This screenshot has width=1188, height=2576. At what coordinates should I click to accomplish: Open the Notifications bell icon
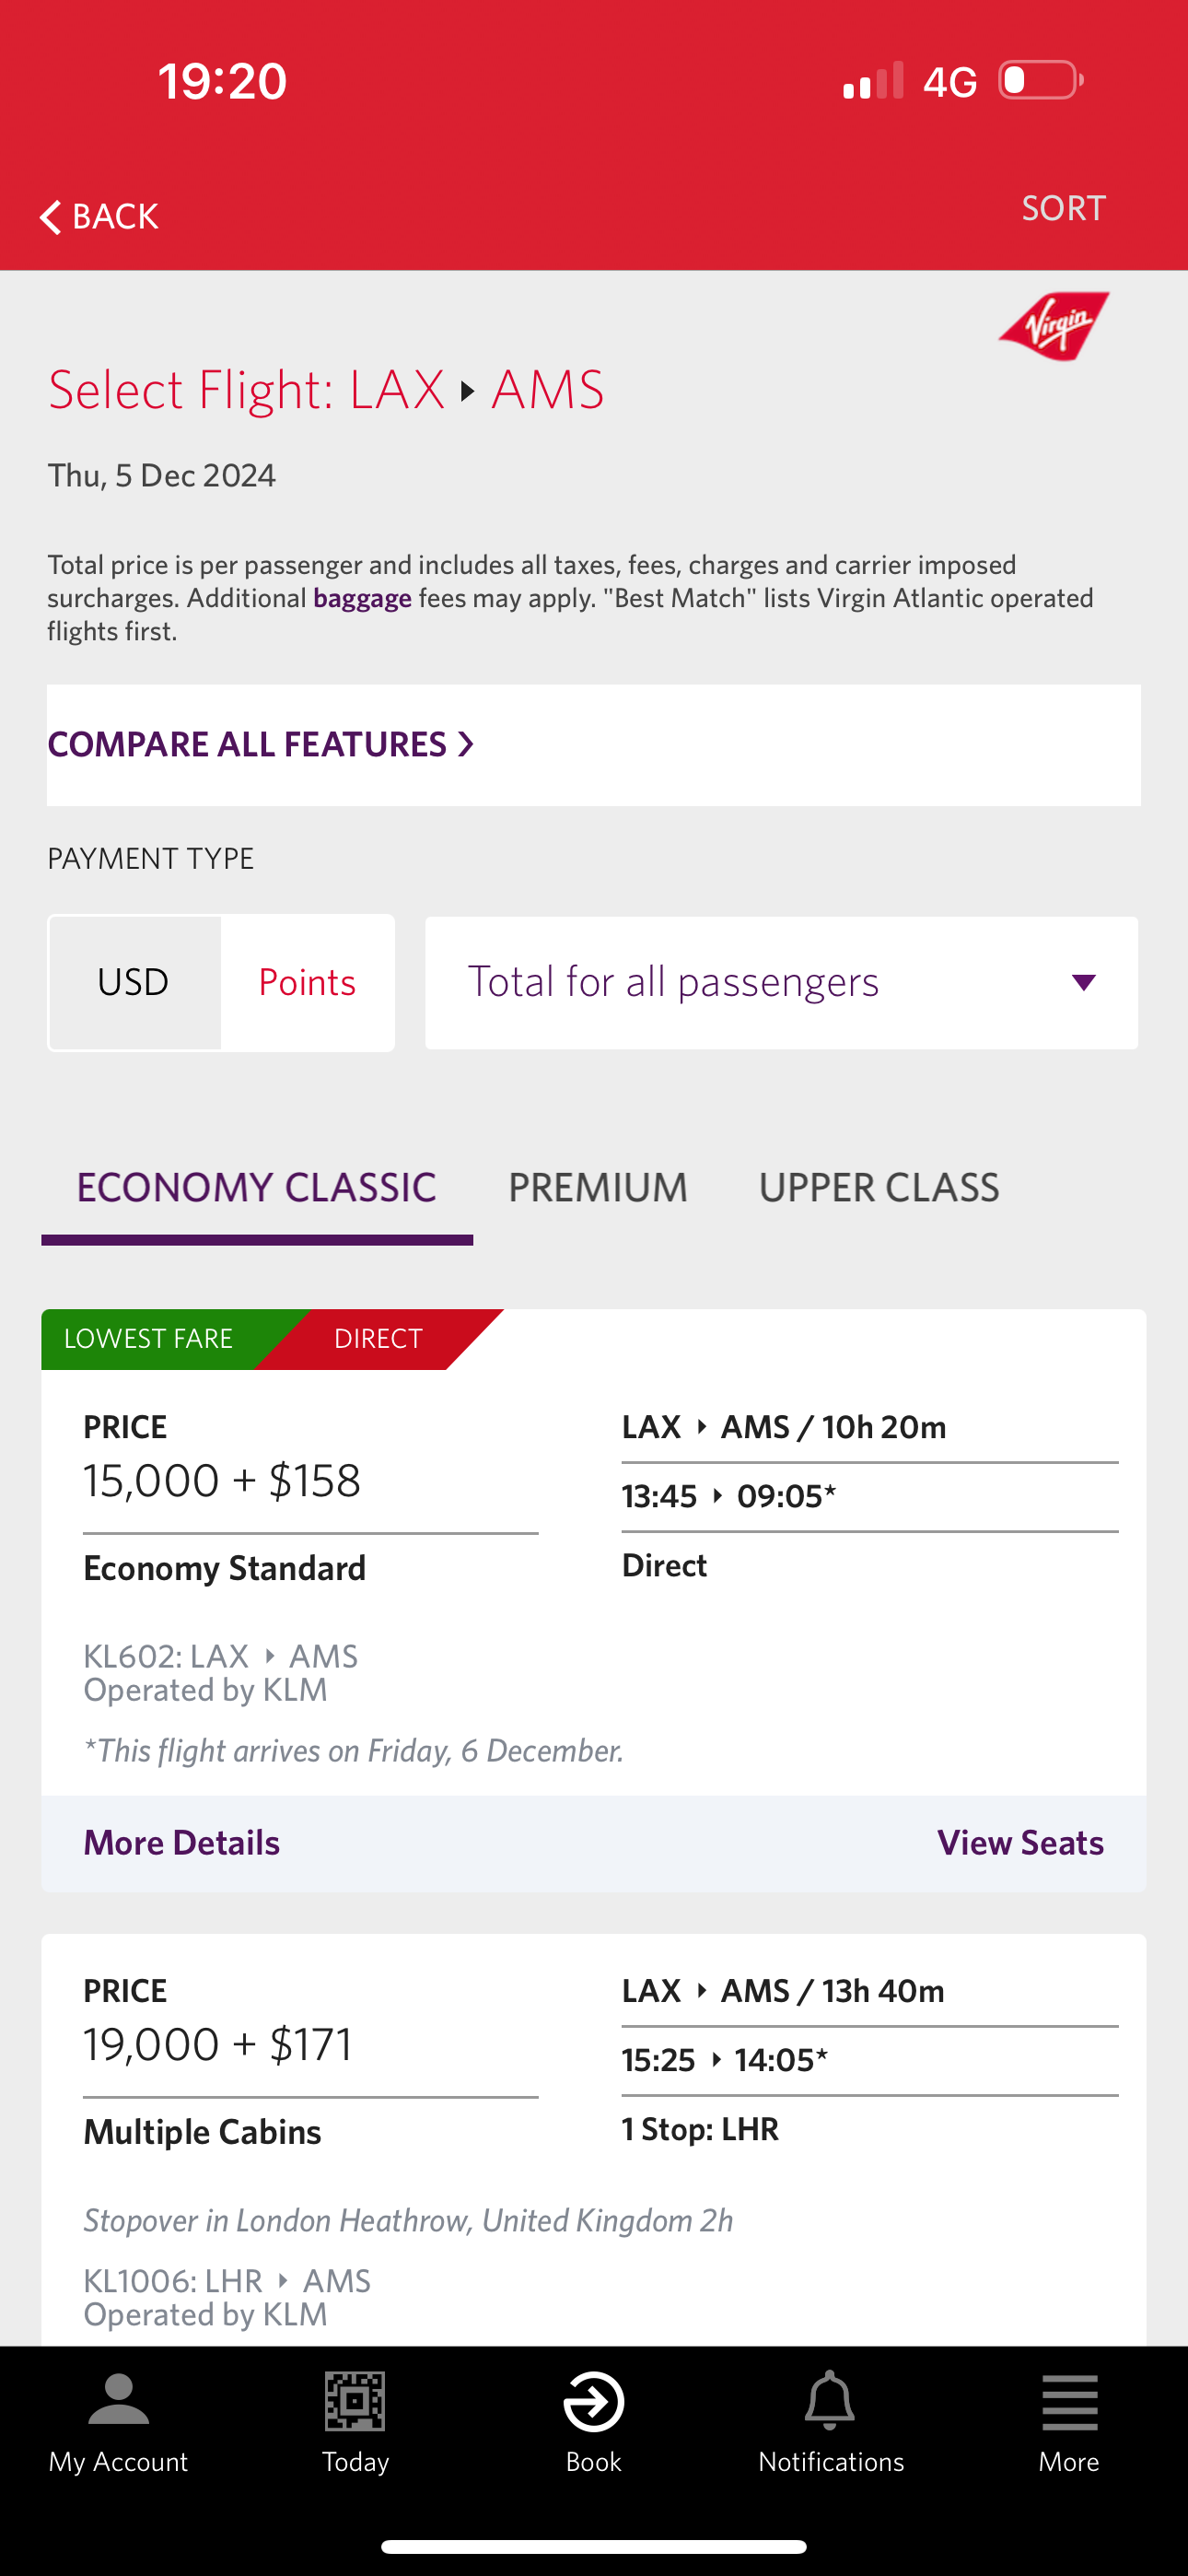click(830, 2401)
